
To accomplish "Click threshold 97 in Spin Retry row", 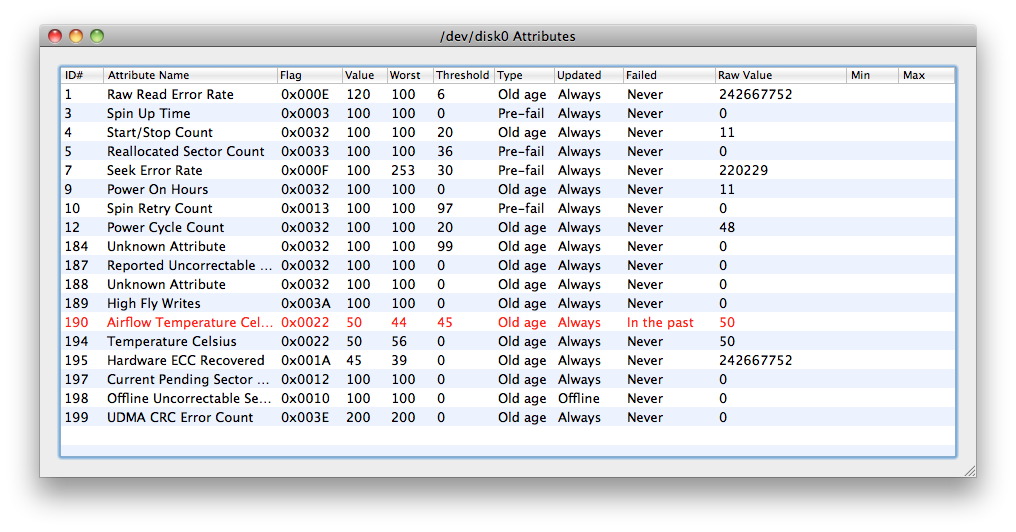I will point(444,209).
